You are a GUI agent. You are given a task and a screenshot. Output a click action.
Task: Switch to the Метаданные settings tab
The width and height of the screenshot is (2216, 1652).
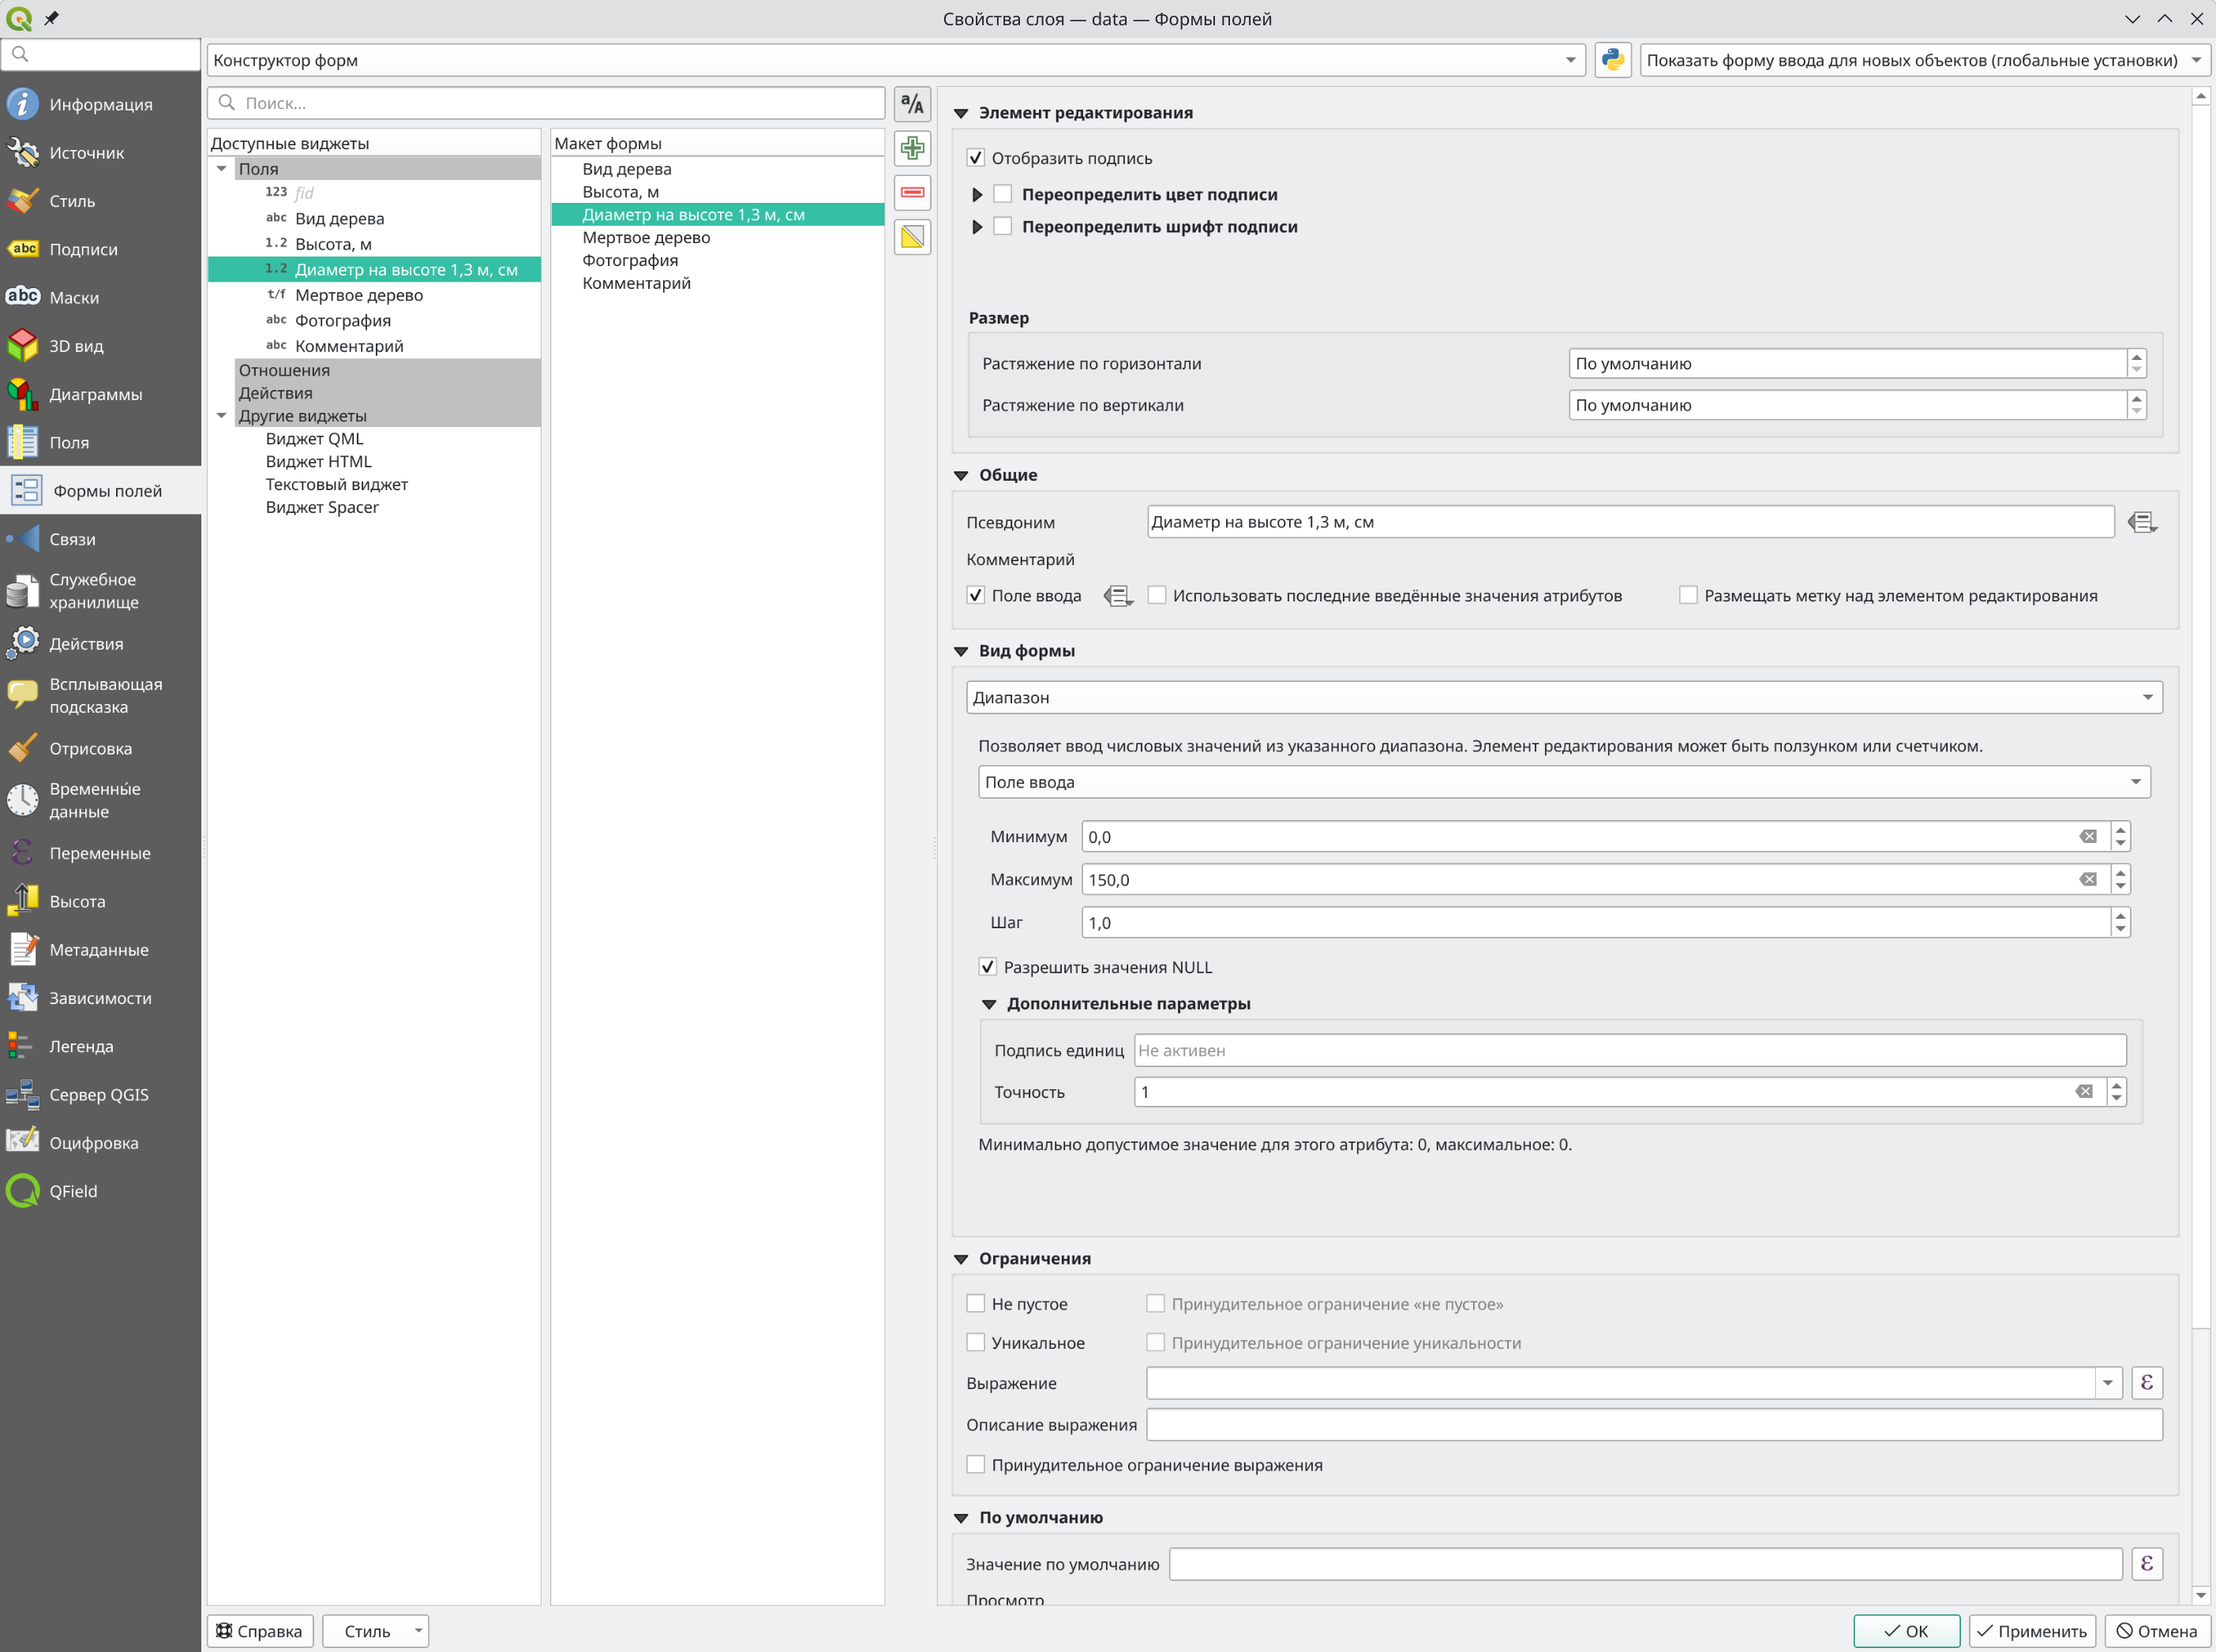(x=100, y=950)
